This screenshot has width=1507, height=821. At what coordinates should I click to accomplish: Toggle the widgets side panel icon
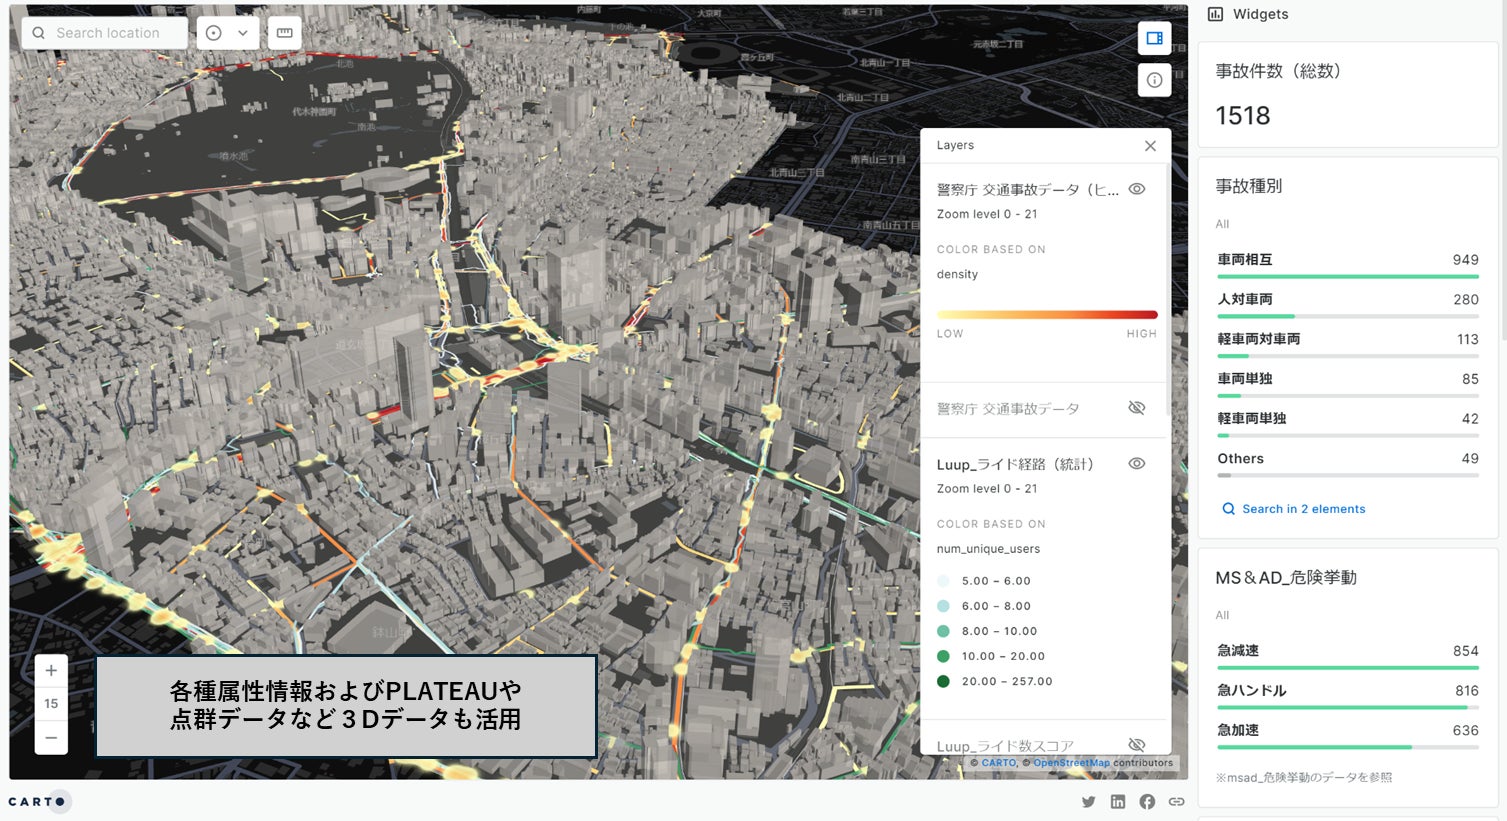[1154, 38]
